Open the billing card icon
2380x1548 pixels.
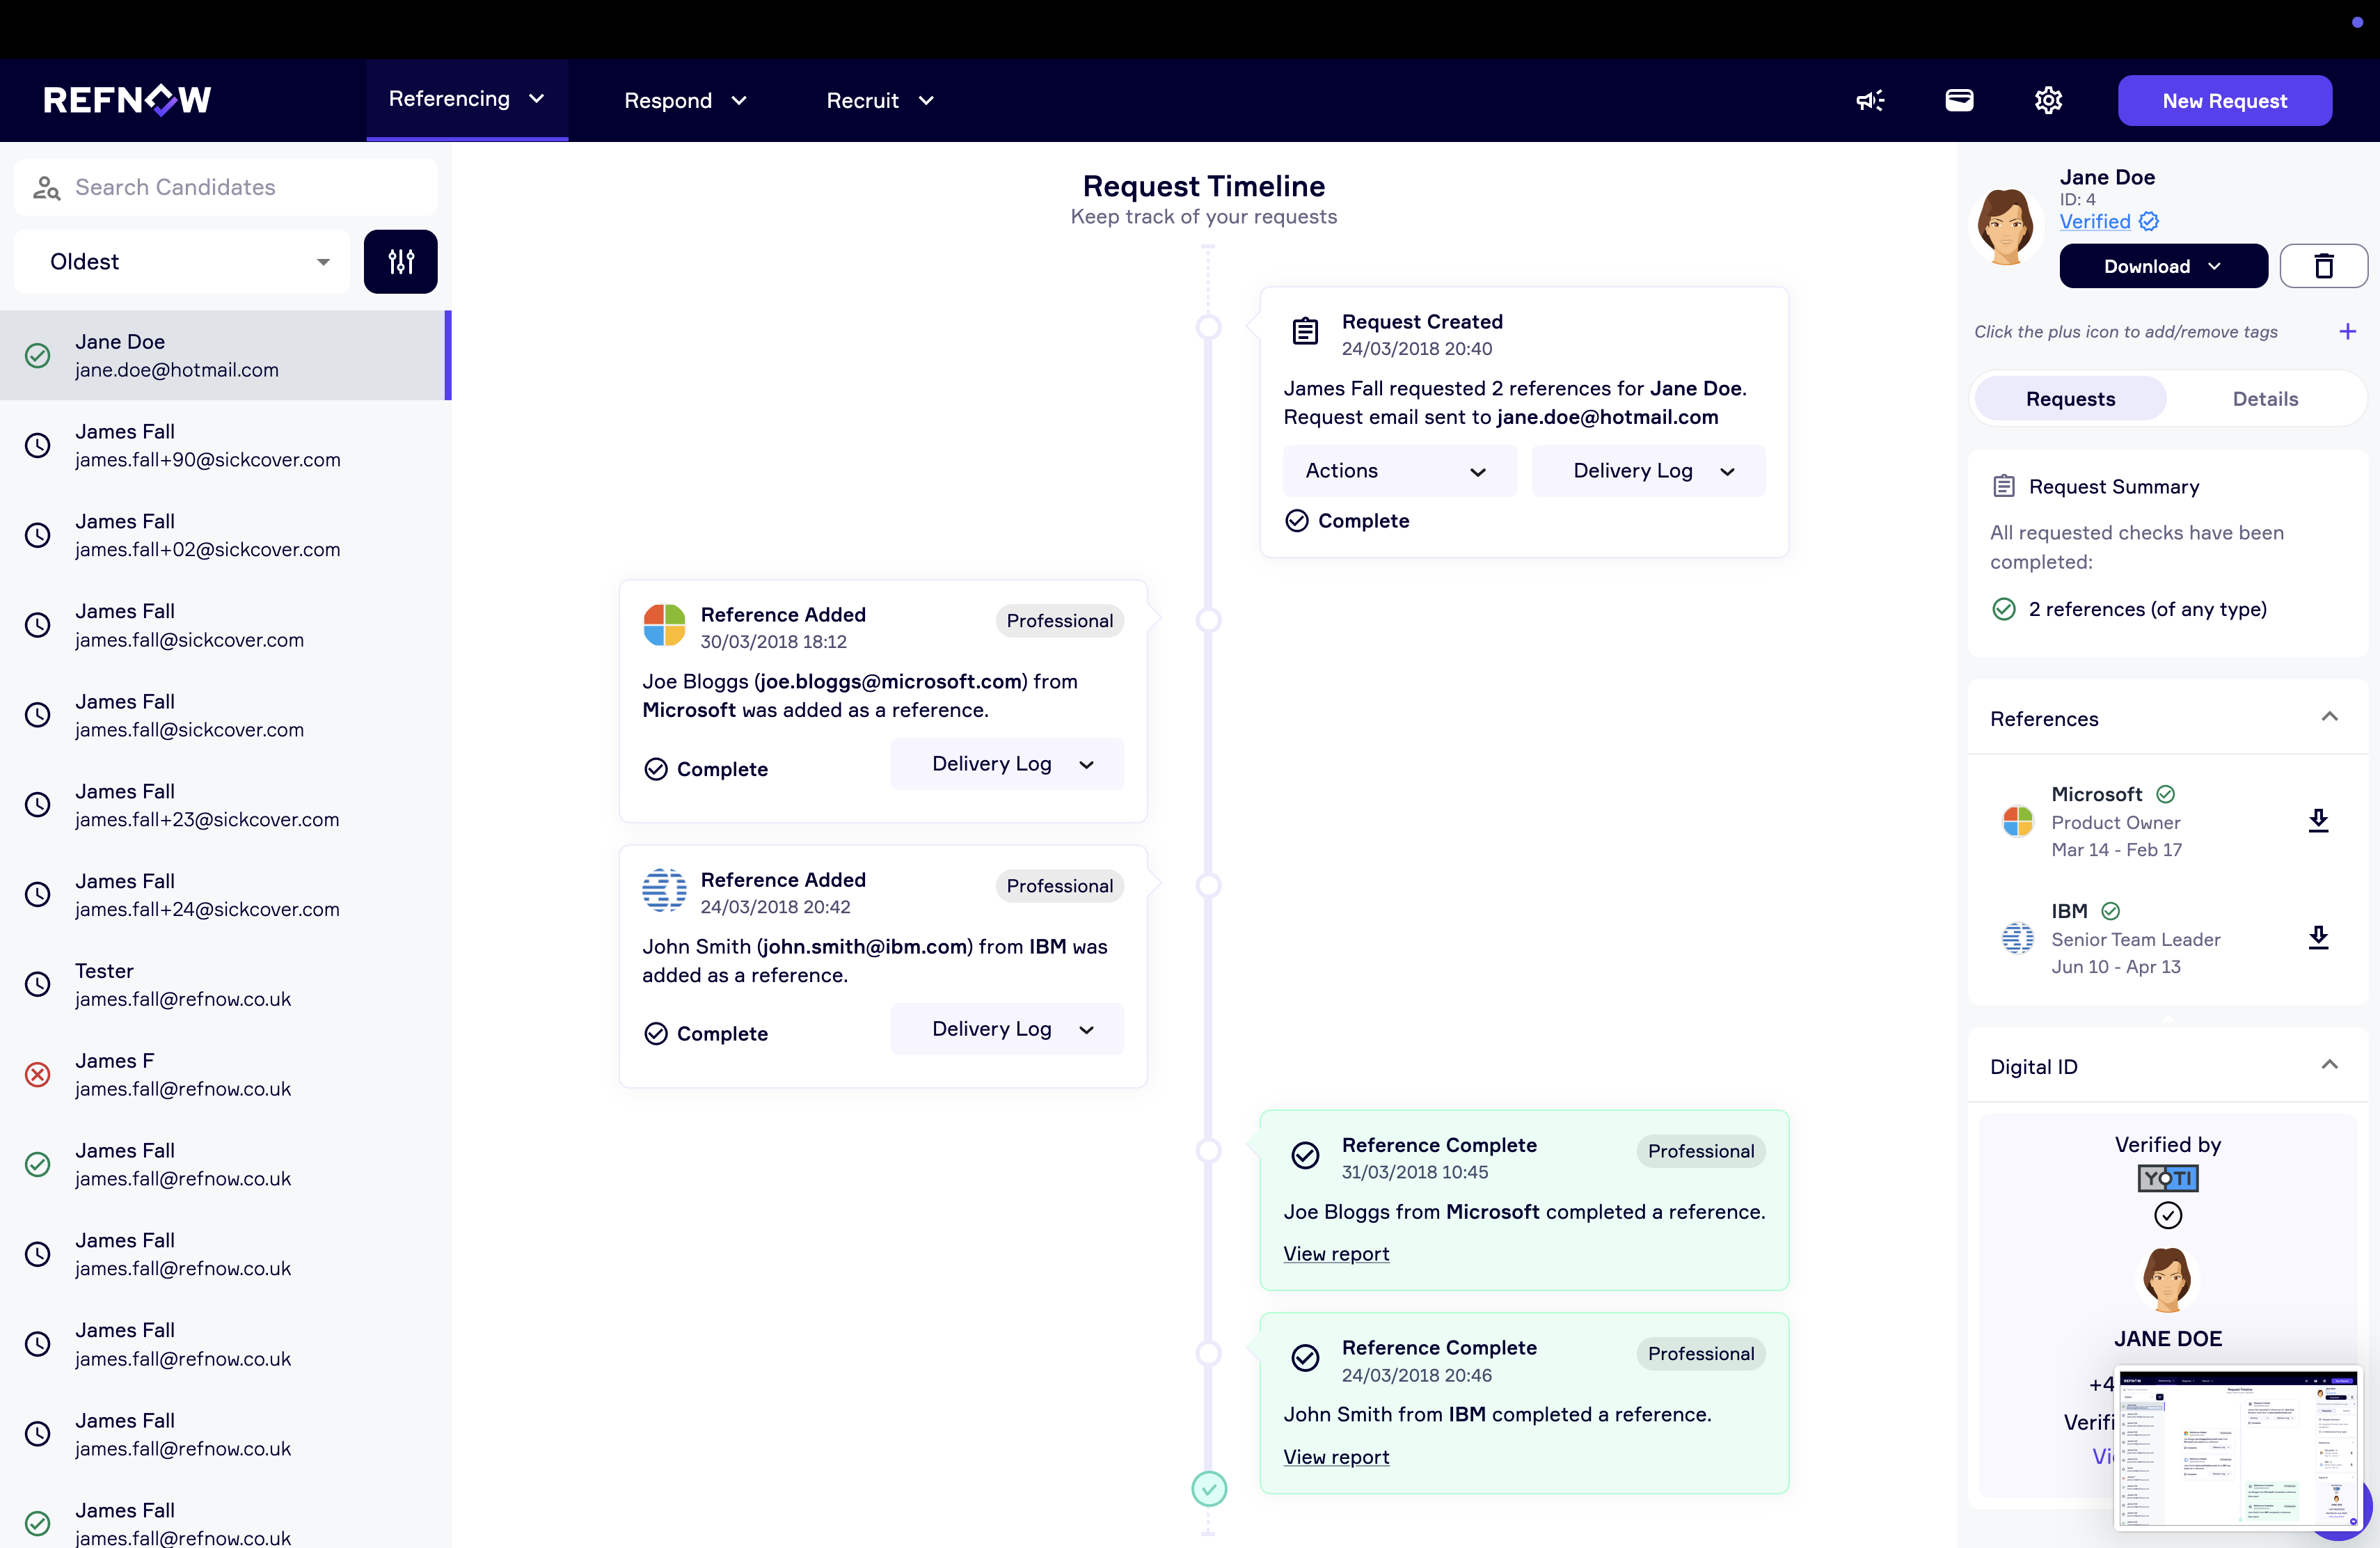pyautogui.click(x=1959, y=100)
